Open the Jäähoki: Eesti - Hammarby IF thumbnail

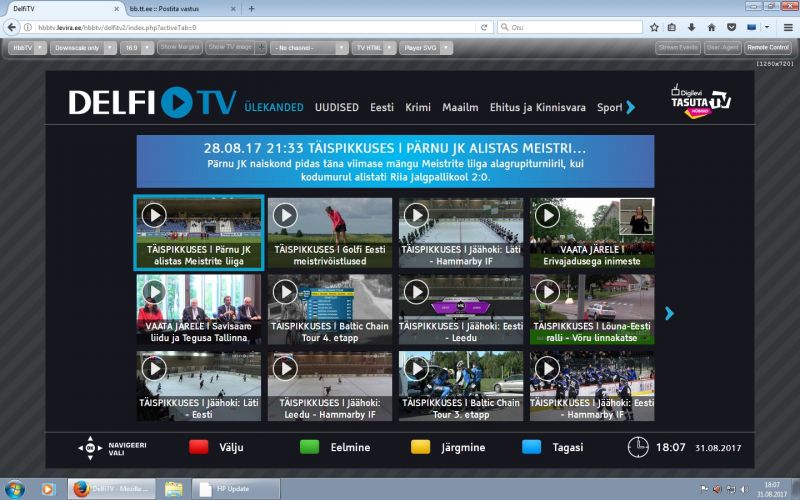coord(592,386)
